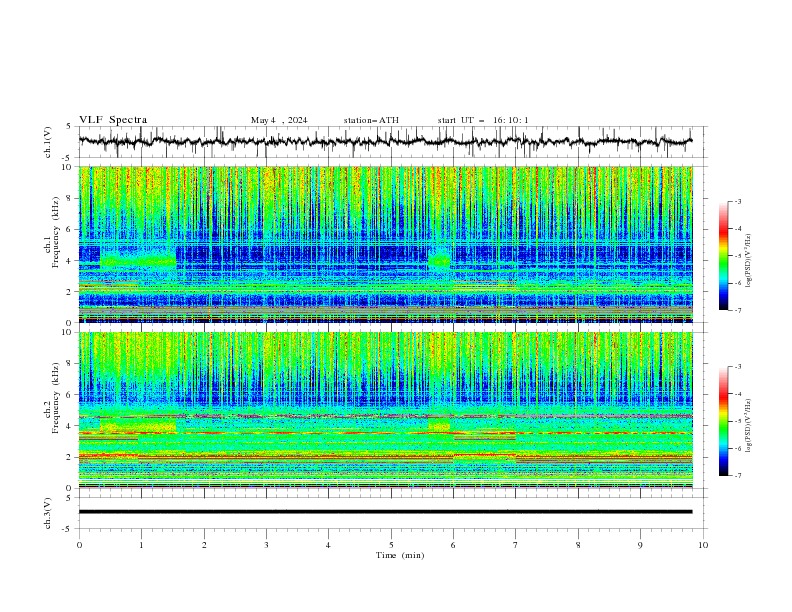Click the "ch.1 Frequency (kHz)" axis label

52,232
